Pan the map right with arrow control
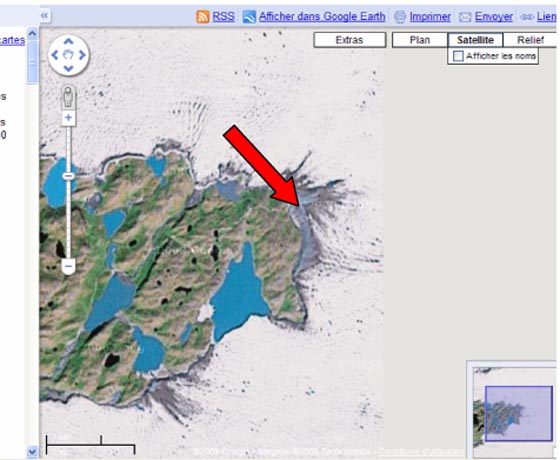The height and width of the screenshot is (460, 560). click(82, 55)
